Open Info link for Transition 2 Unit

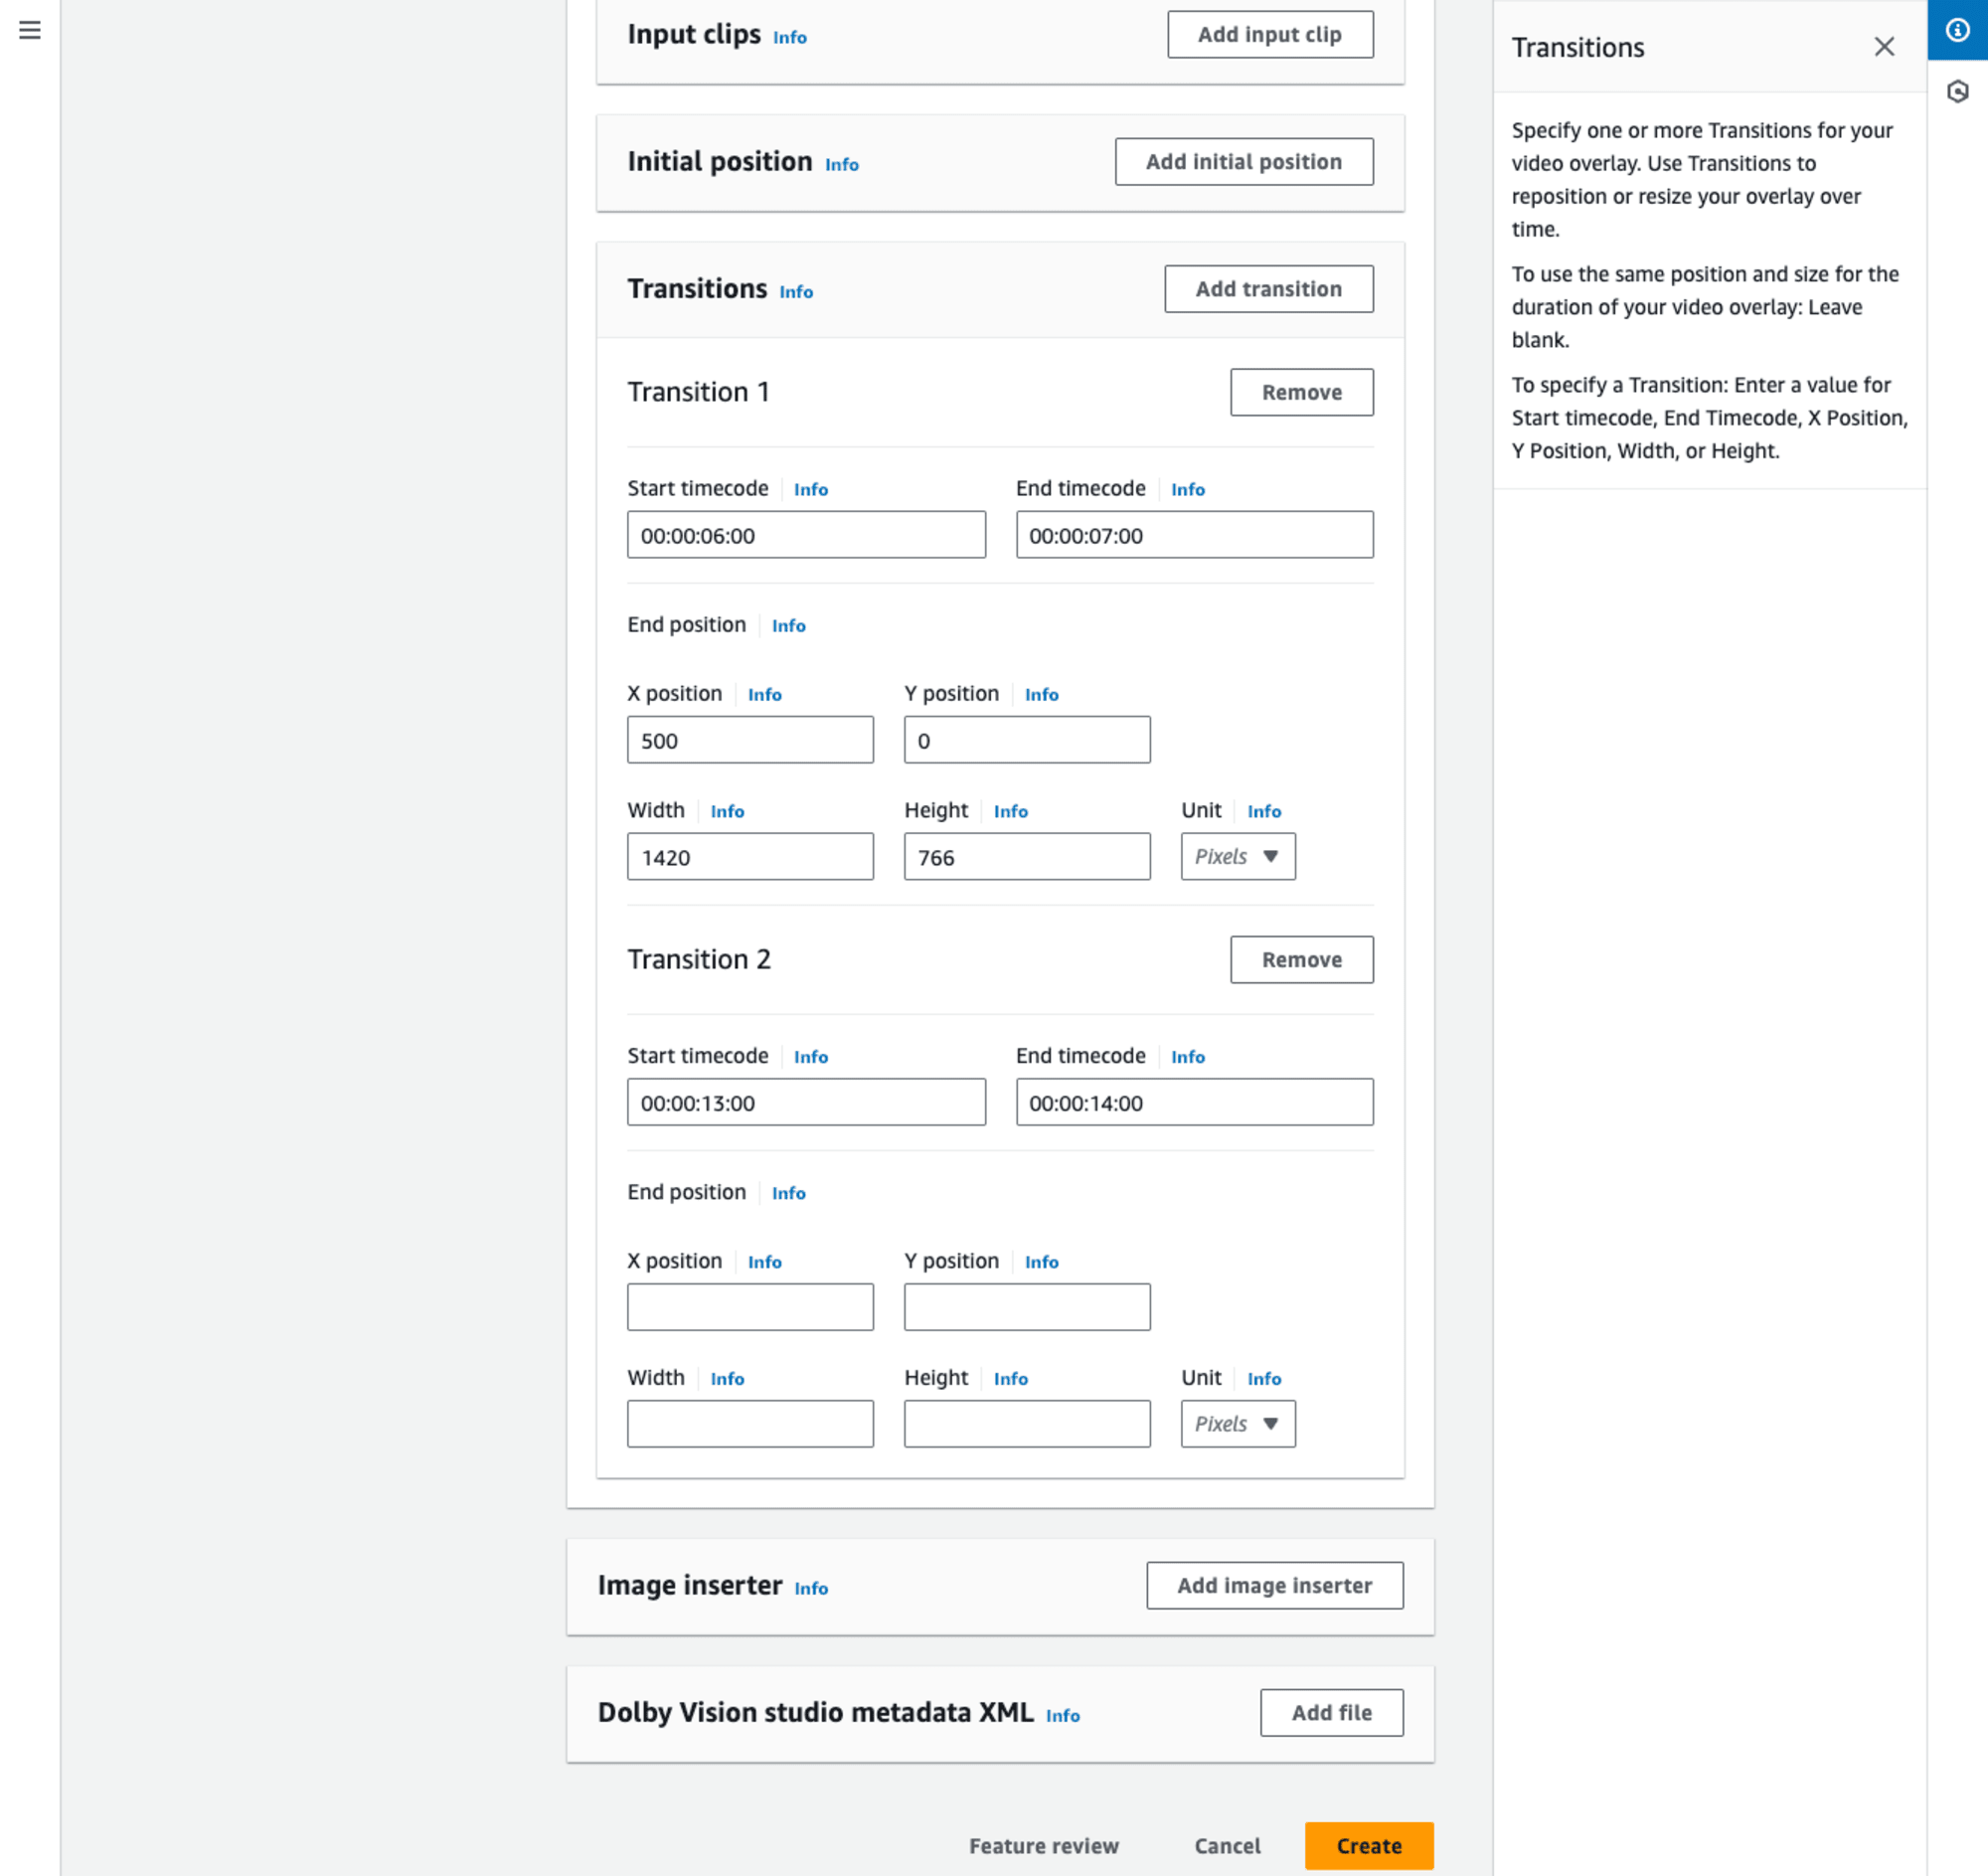(x=1264, y=1379)
